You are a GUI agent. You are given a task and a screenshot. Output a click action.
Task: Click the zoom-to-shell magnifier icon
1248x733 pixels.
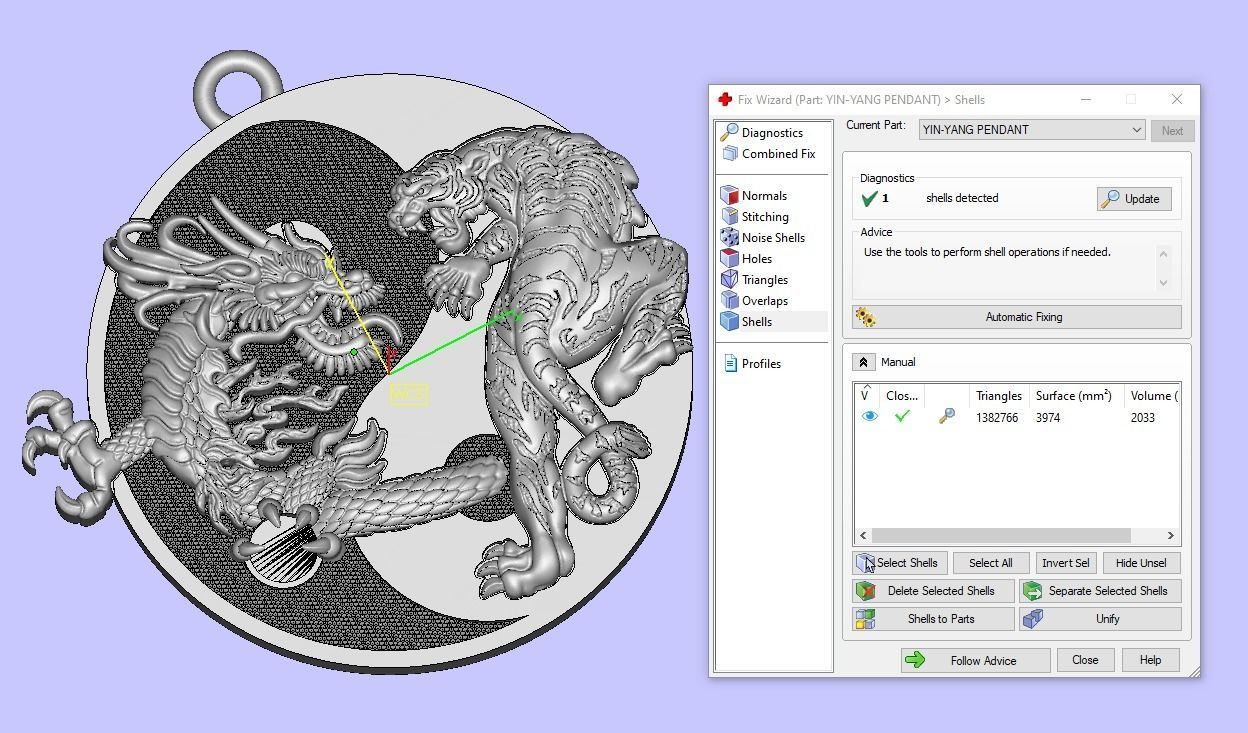tap(946, 417)
